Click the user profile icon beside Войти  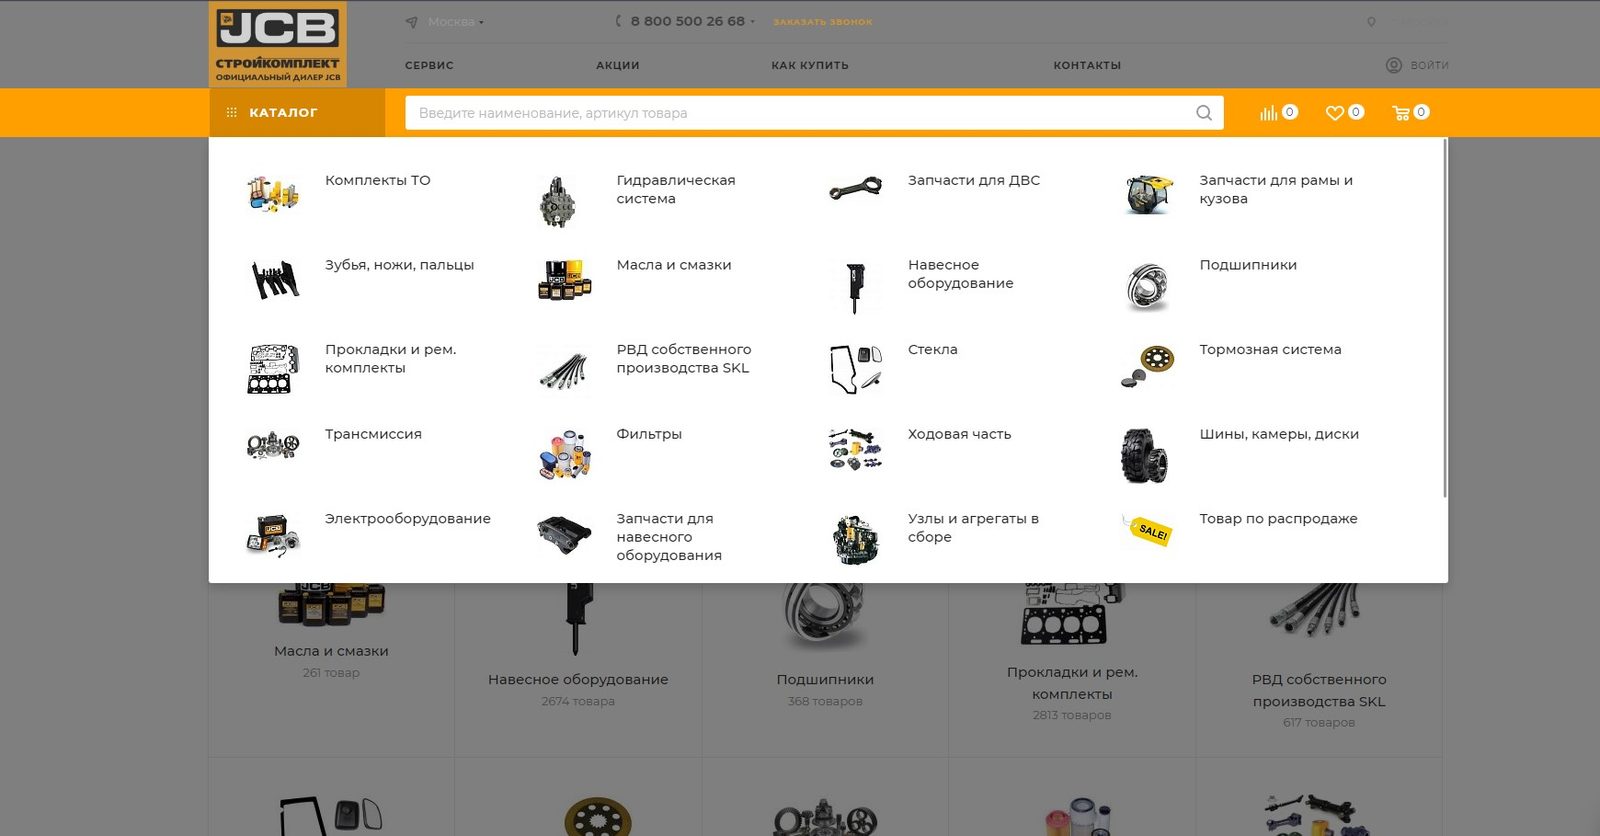coord(1394,65)
